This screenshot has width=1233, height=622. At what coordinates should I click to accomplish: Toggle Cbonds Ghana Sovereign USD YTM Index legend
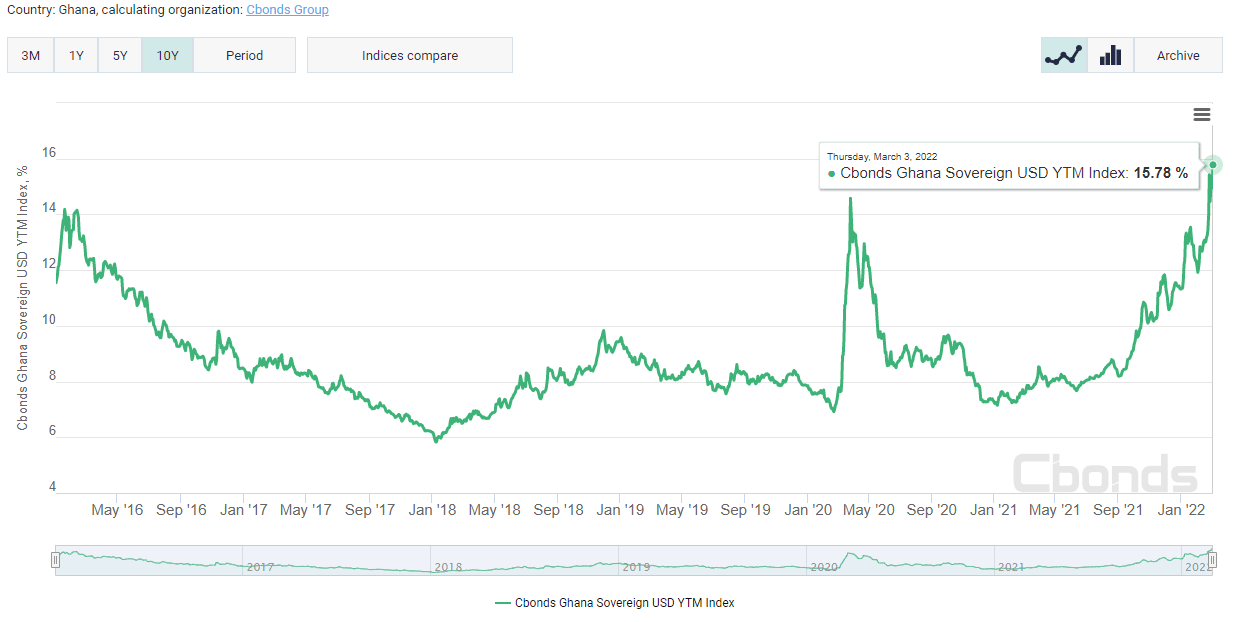click(x=615, y=603)
